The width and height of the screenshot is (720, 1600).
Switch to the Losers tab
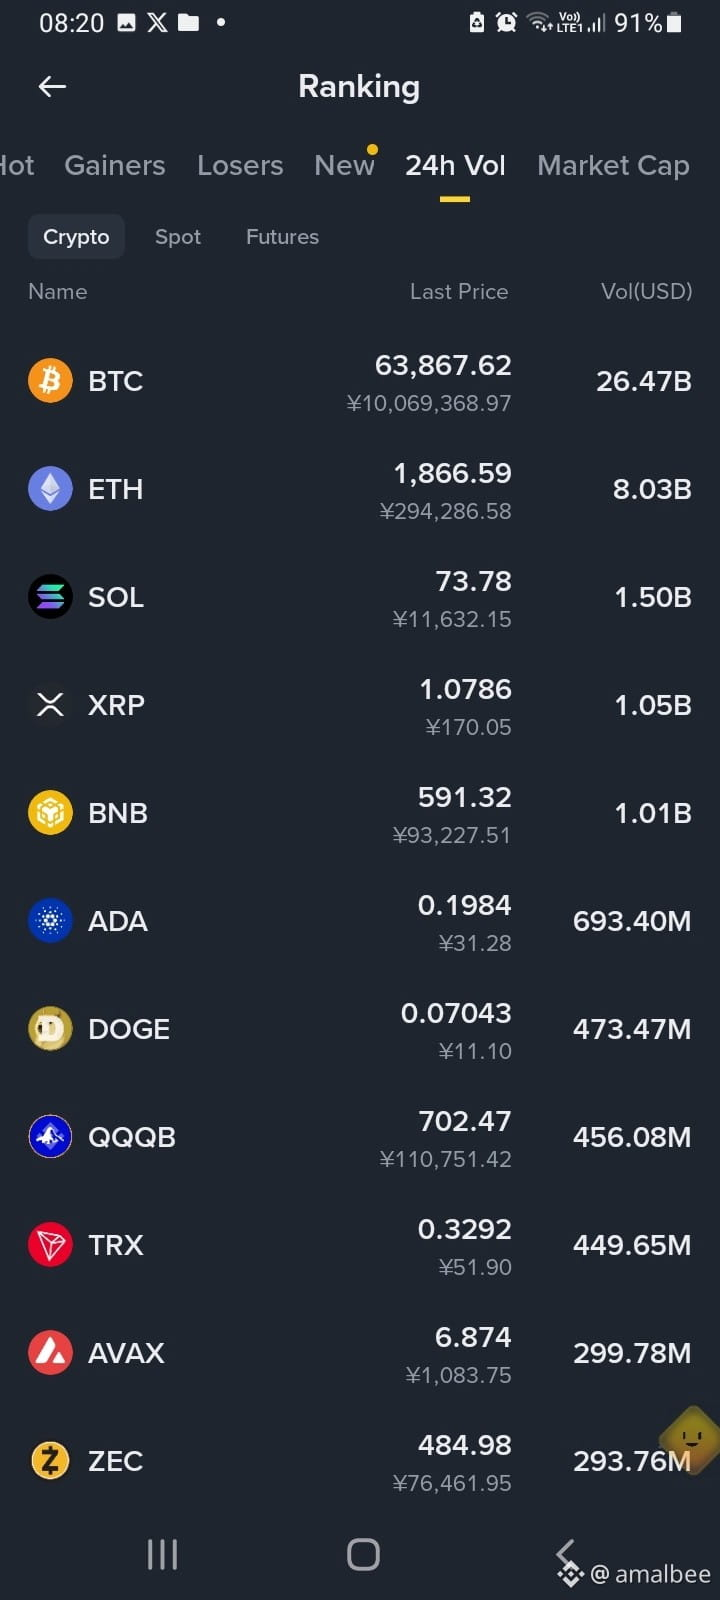(x=240, y=165)
